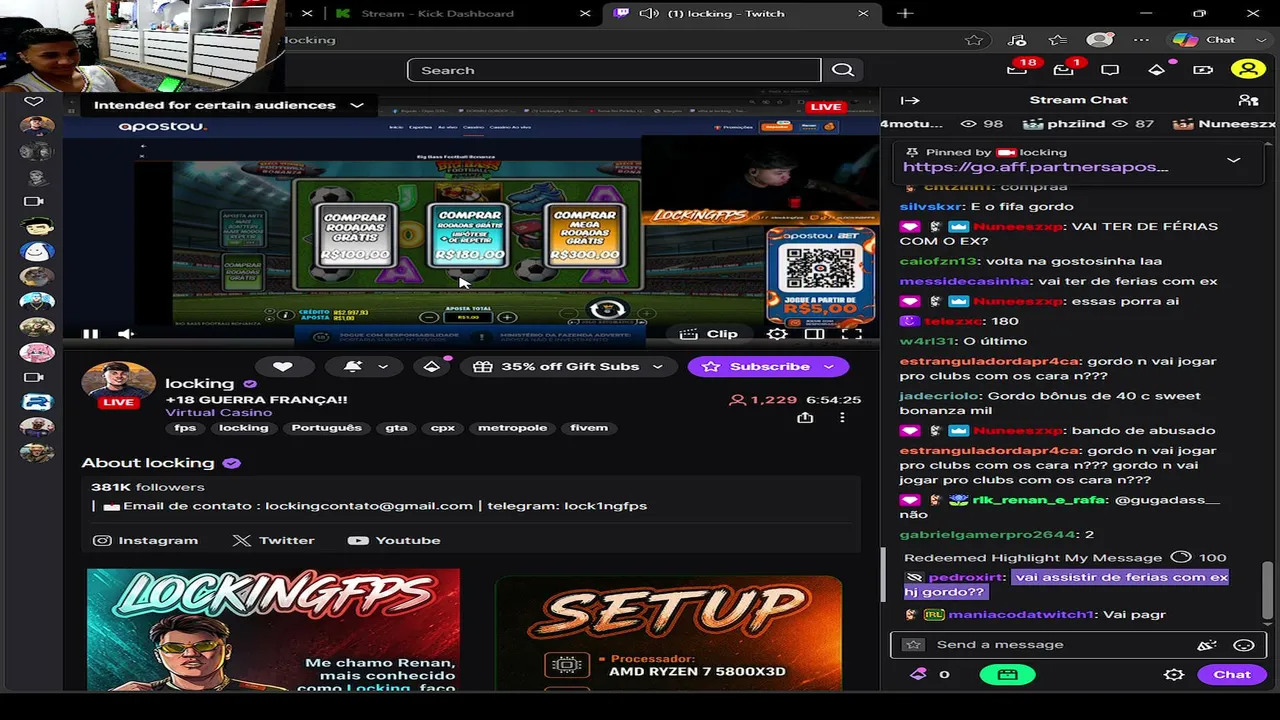
Task: Open 35% off Gift Subs dropdown
Action: pyautogui.click(x=569, y=367)
